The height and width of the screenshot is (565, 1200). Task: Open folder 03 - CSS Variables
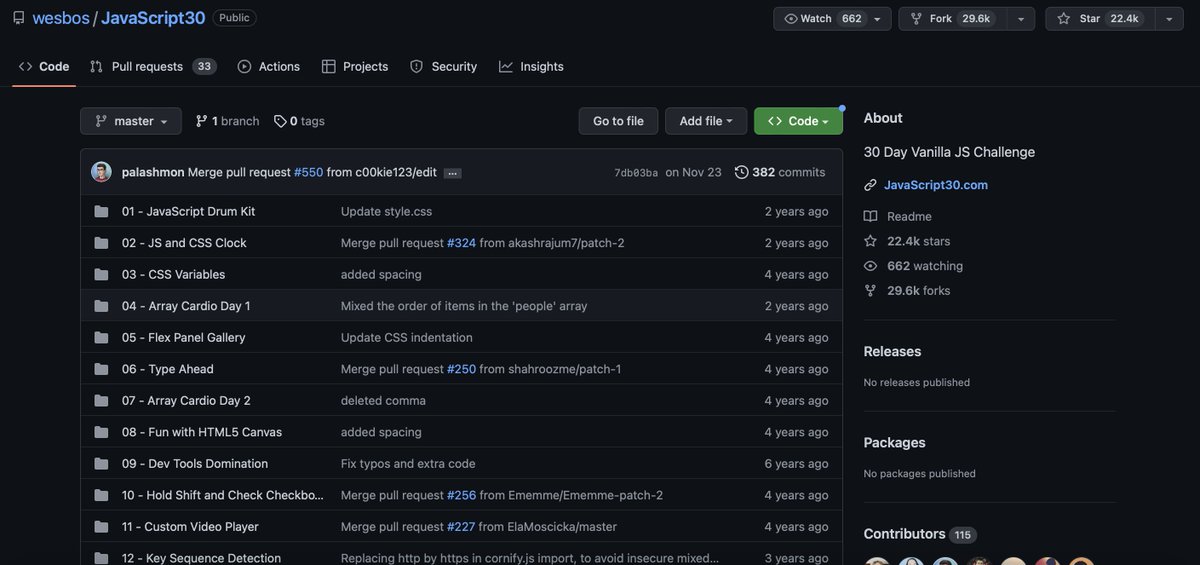(x=173, y=274)
